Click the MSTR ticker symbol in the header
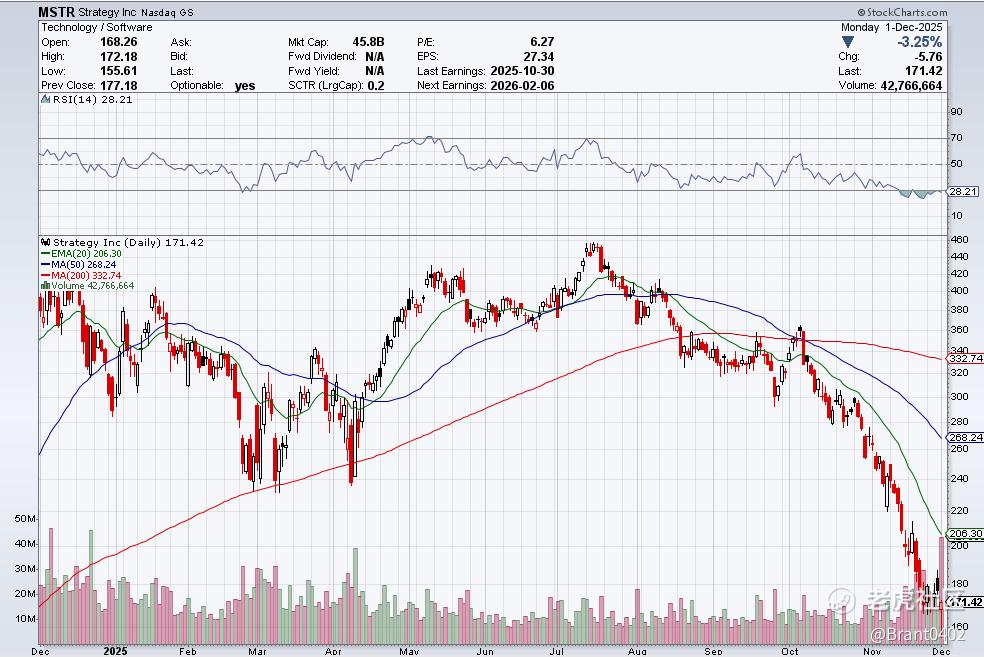984x657 pixels. [x=56, y=12]
